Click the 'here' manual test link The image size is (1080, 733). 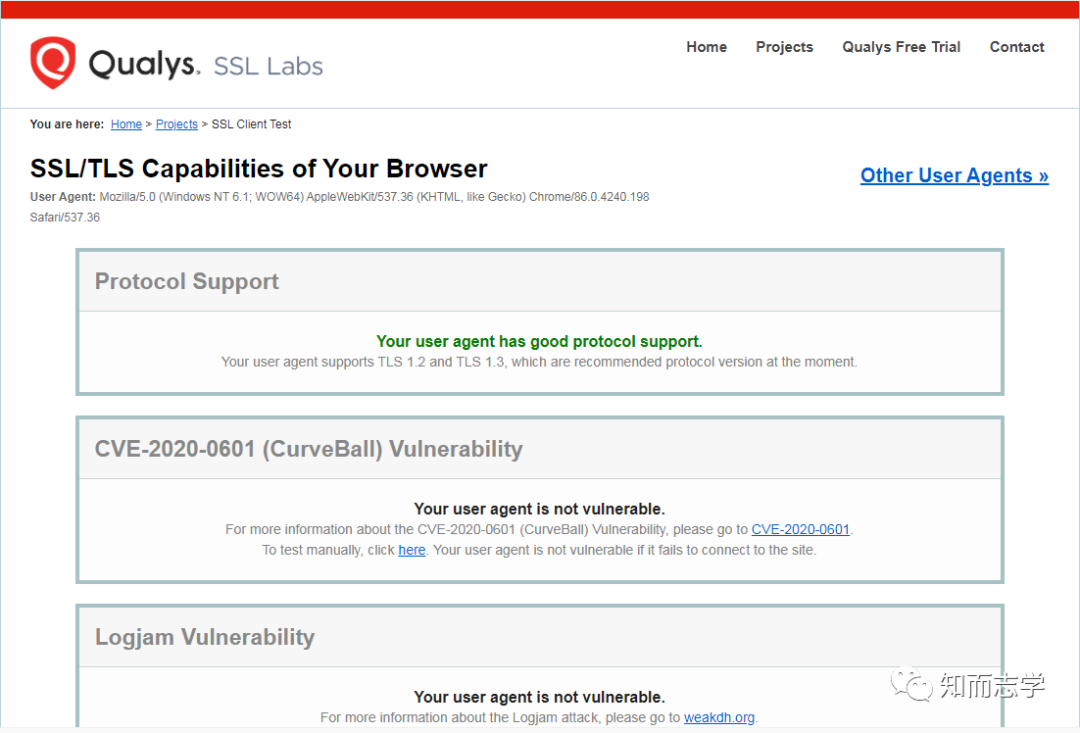click(412, 550)
